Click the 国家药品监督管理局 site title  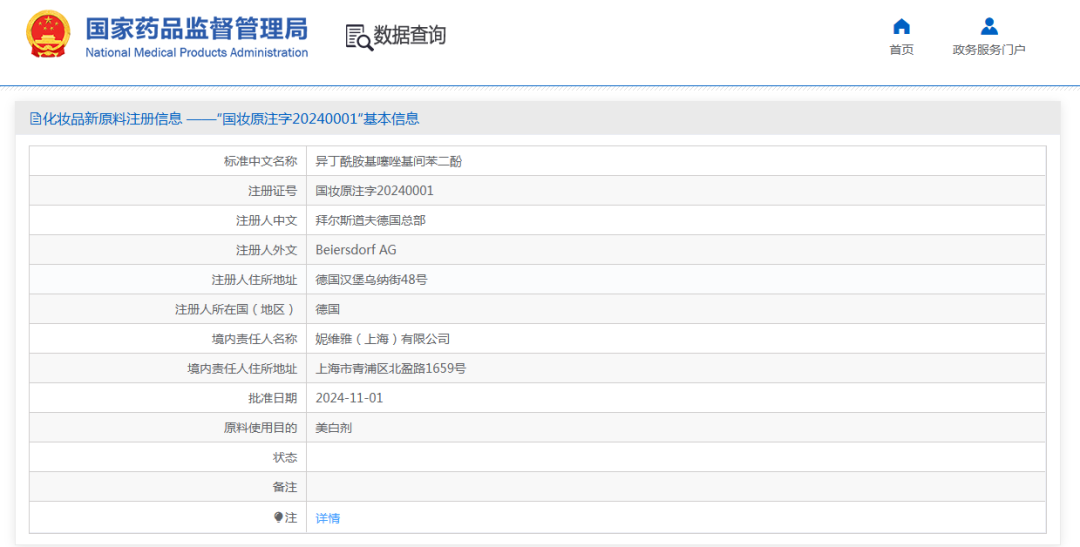point(197,28)
